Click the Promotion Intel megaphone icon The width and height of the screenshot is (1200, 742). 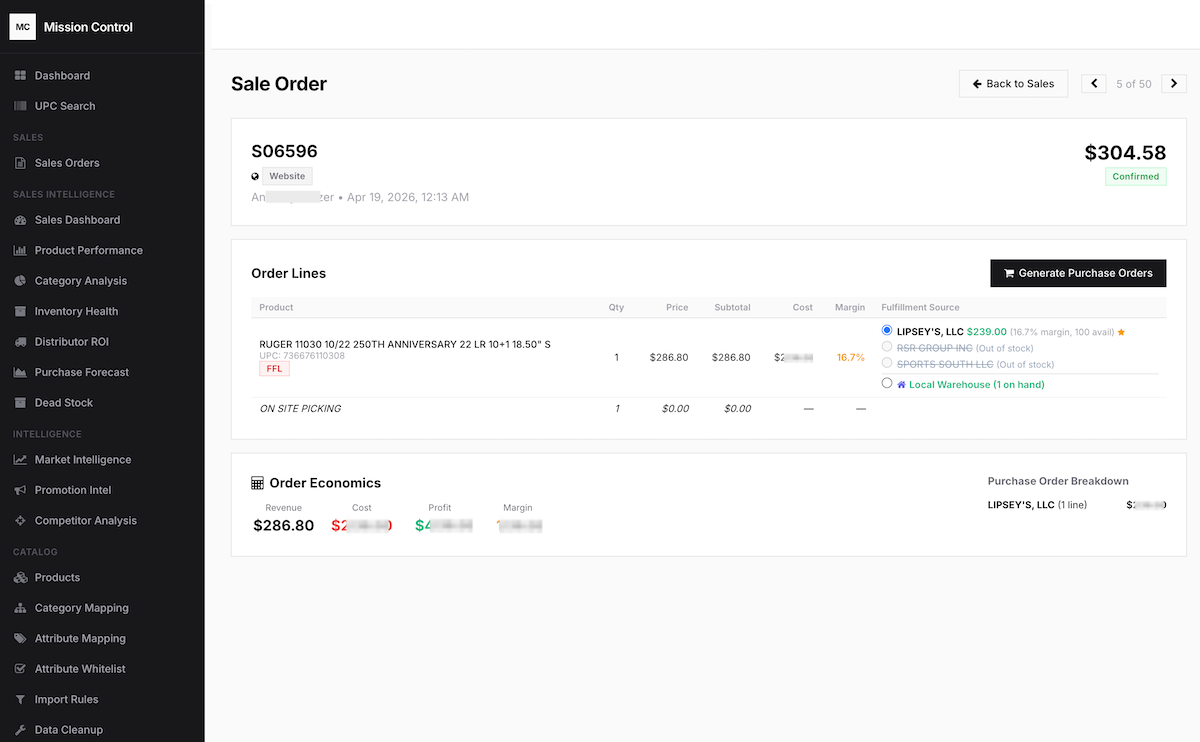(x=21, y=490)
